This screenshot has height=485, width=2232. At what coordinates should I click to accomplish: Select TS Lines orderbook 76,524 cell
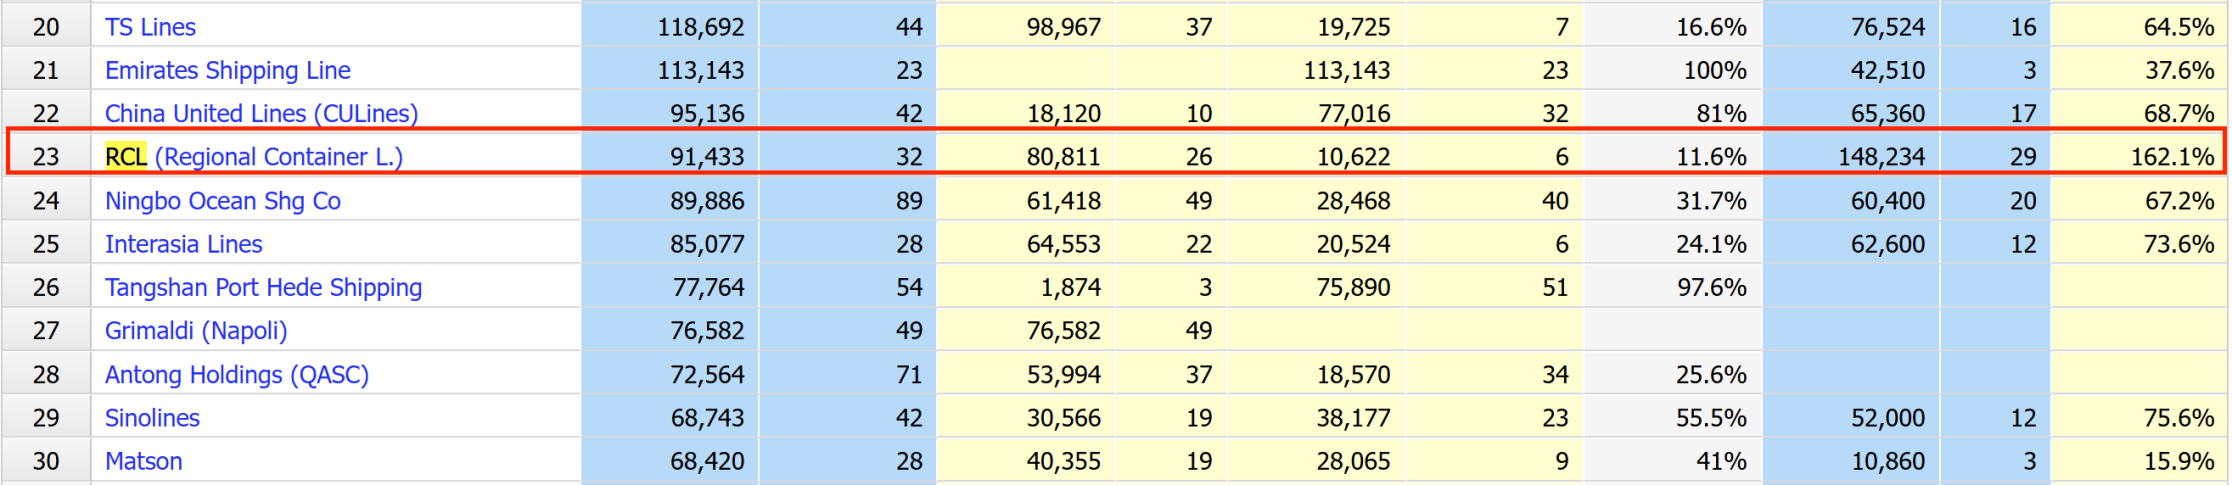[x=1851, y=26]
